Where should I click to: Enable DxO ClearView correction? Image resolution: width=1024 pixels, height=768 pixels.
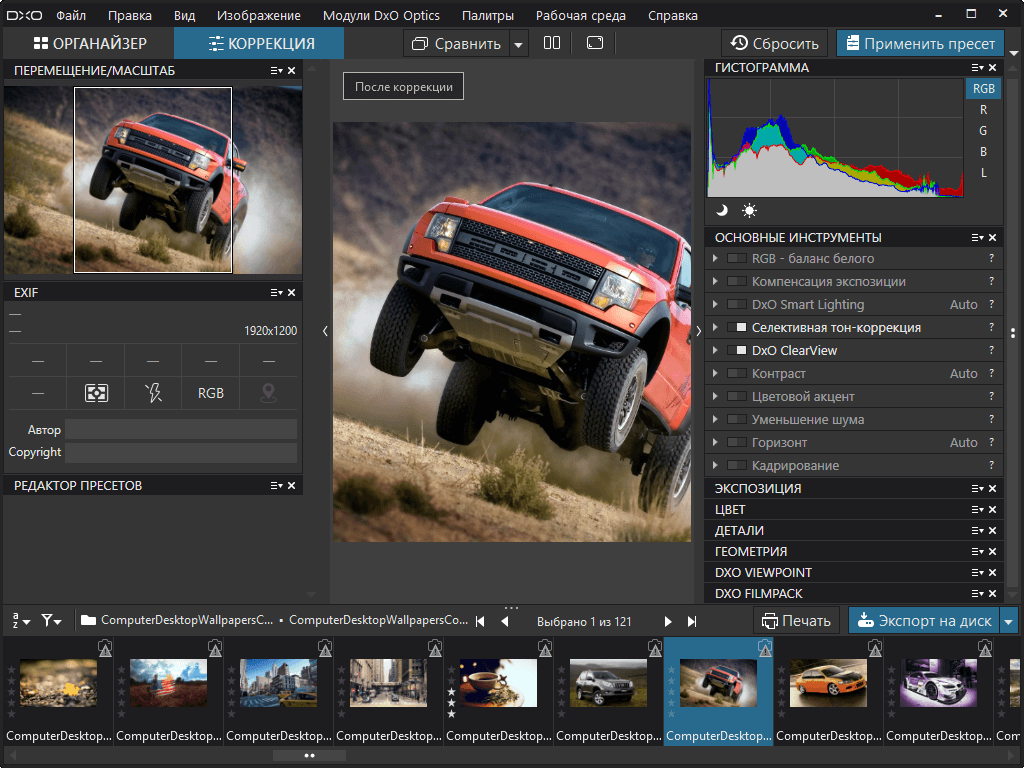pos(737,350)
